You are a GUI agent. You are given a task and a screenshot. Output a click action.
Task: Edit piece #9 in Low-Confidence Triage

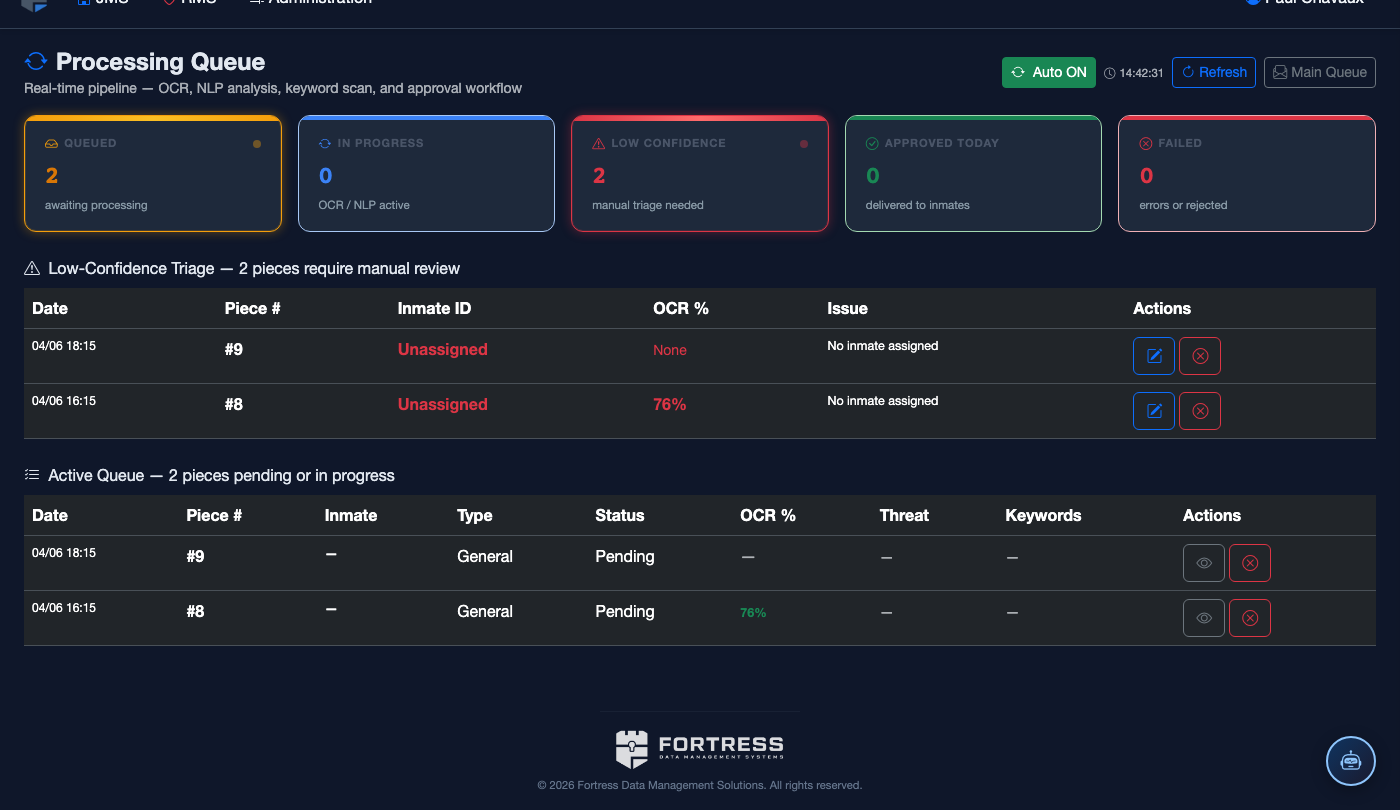(x=1154, y=356)
